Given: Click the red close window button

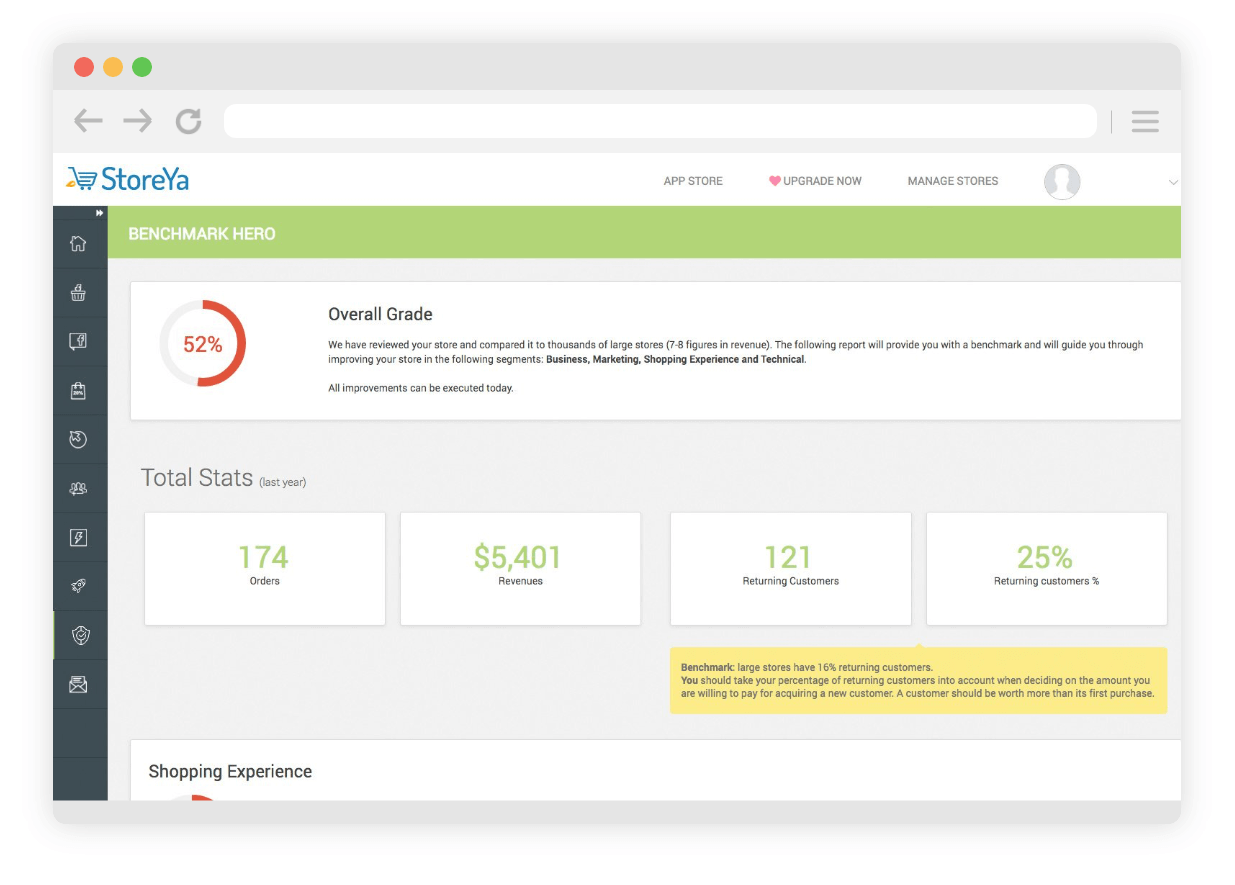Looking at the screenshot, I should [x=84, y=67].
